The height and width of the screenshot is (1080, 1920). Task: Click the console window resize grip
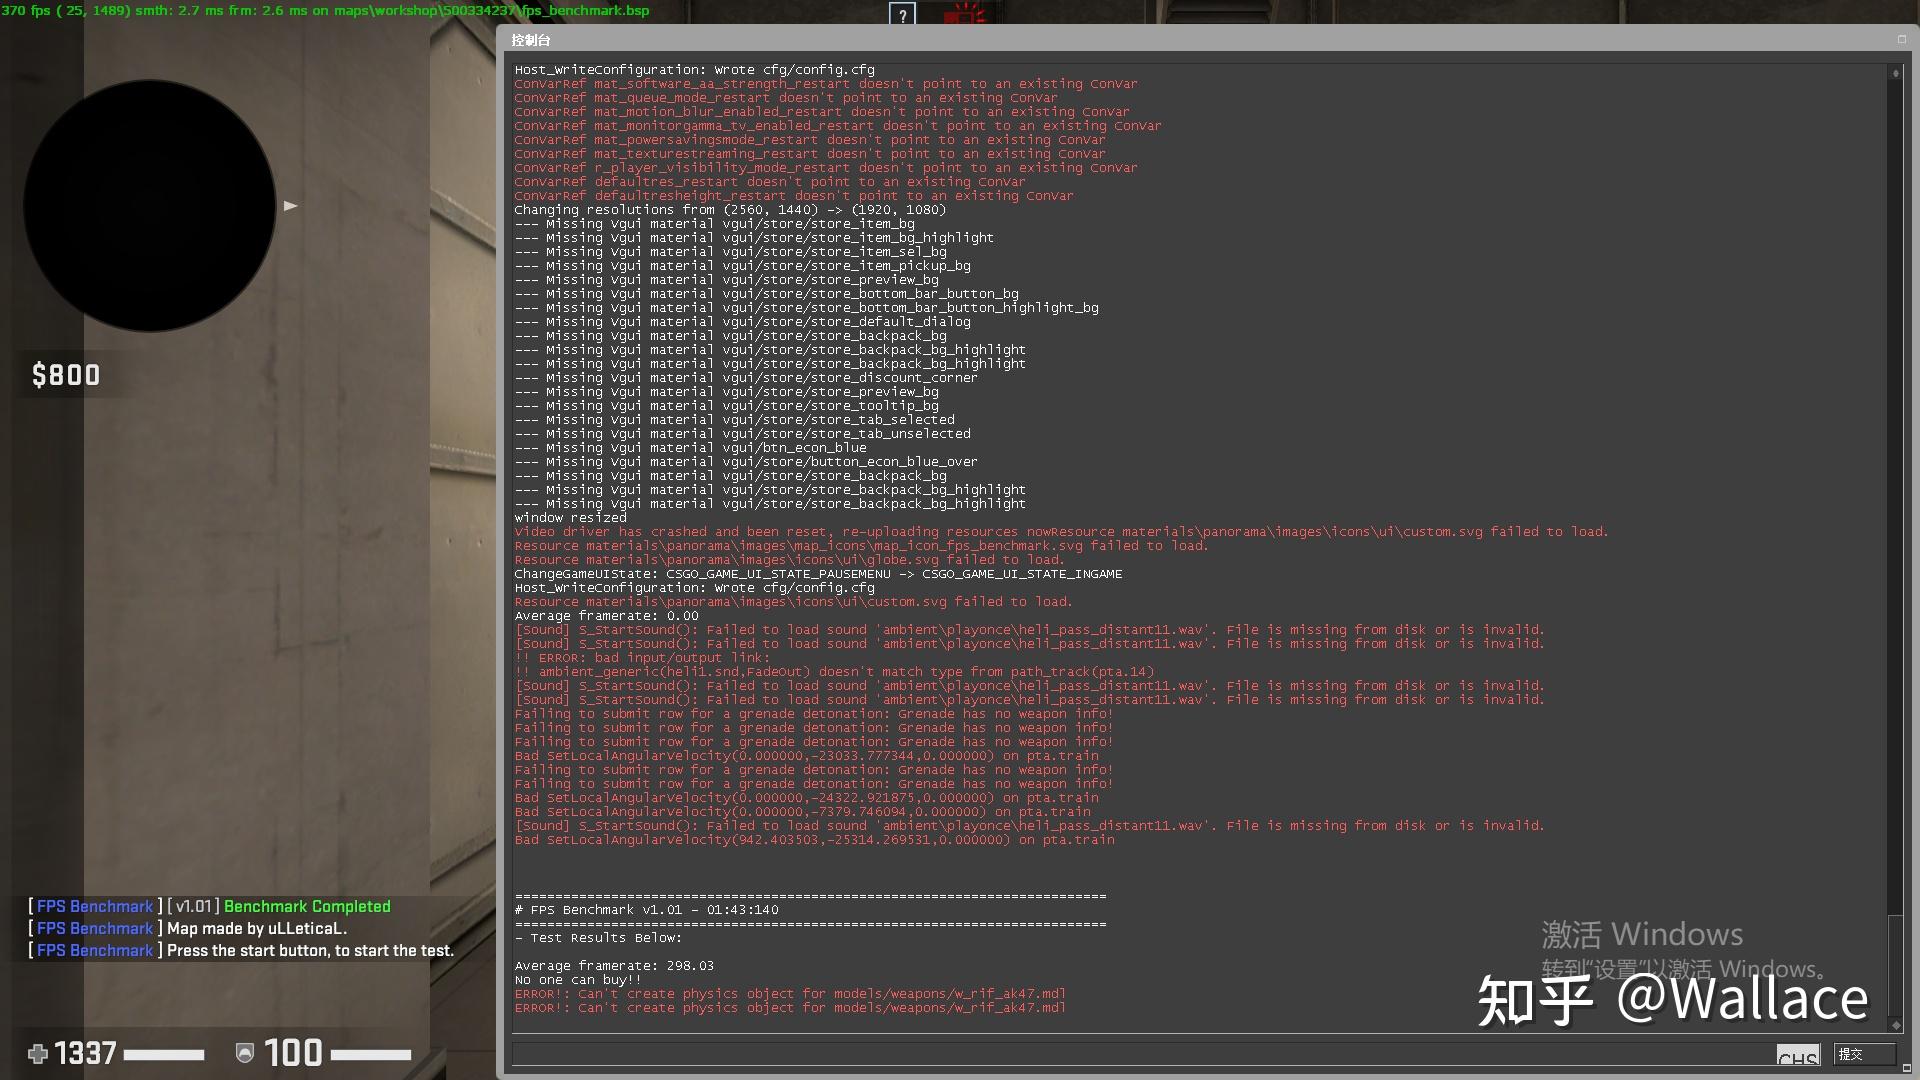tap(1908, 1070)
